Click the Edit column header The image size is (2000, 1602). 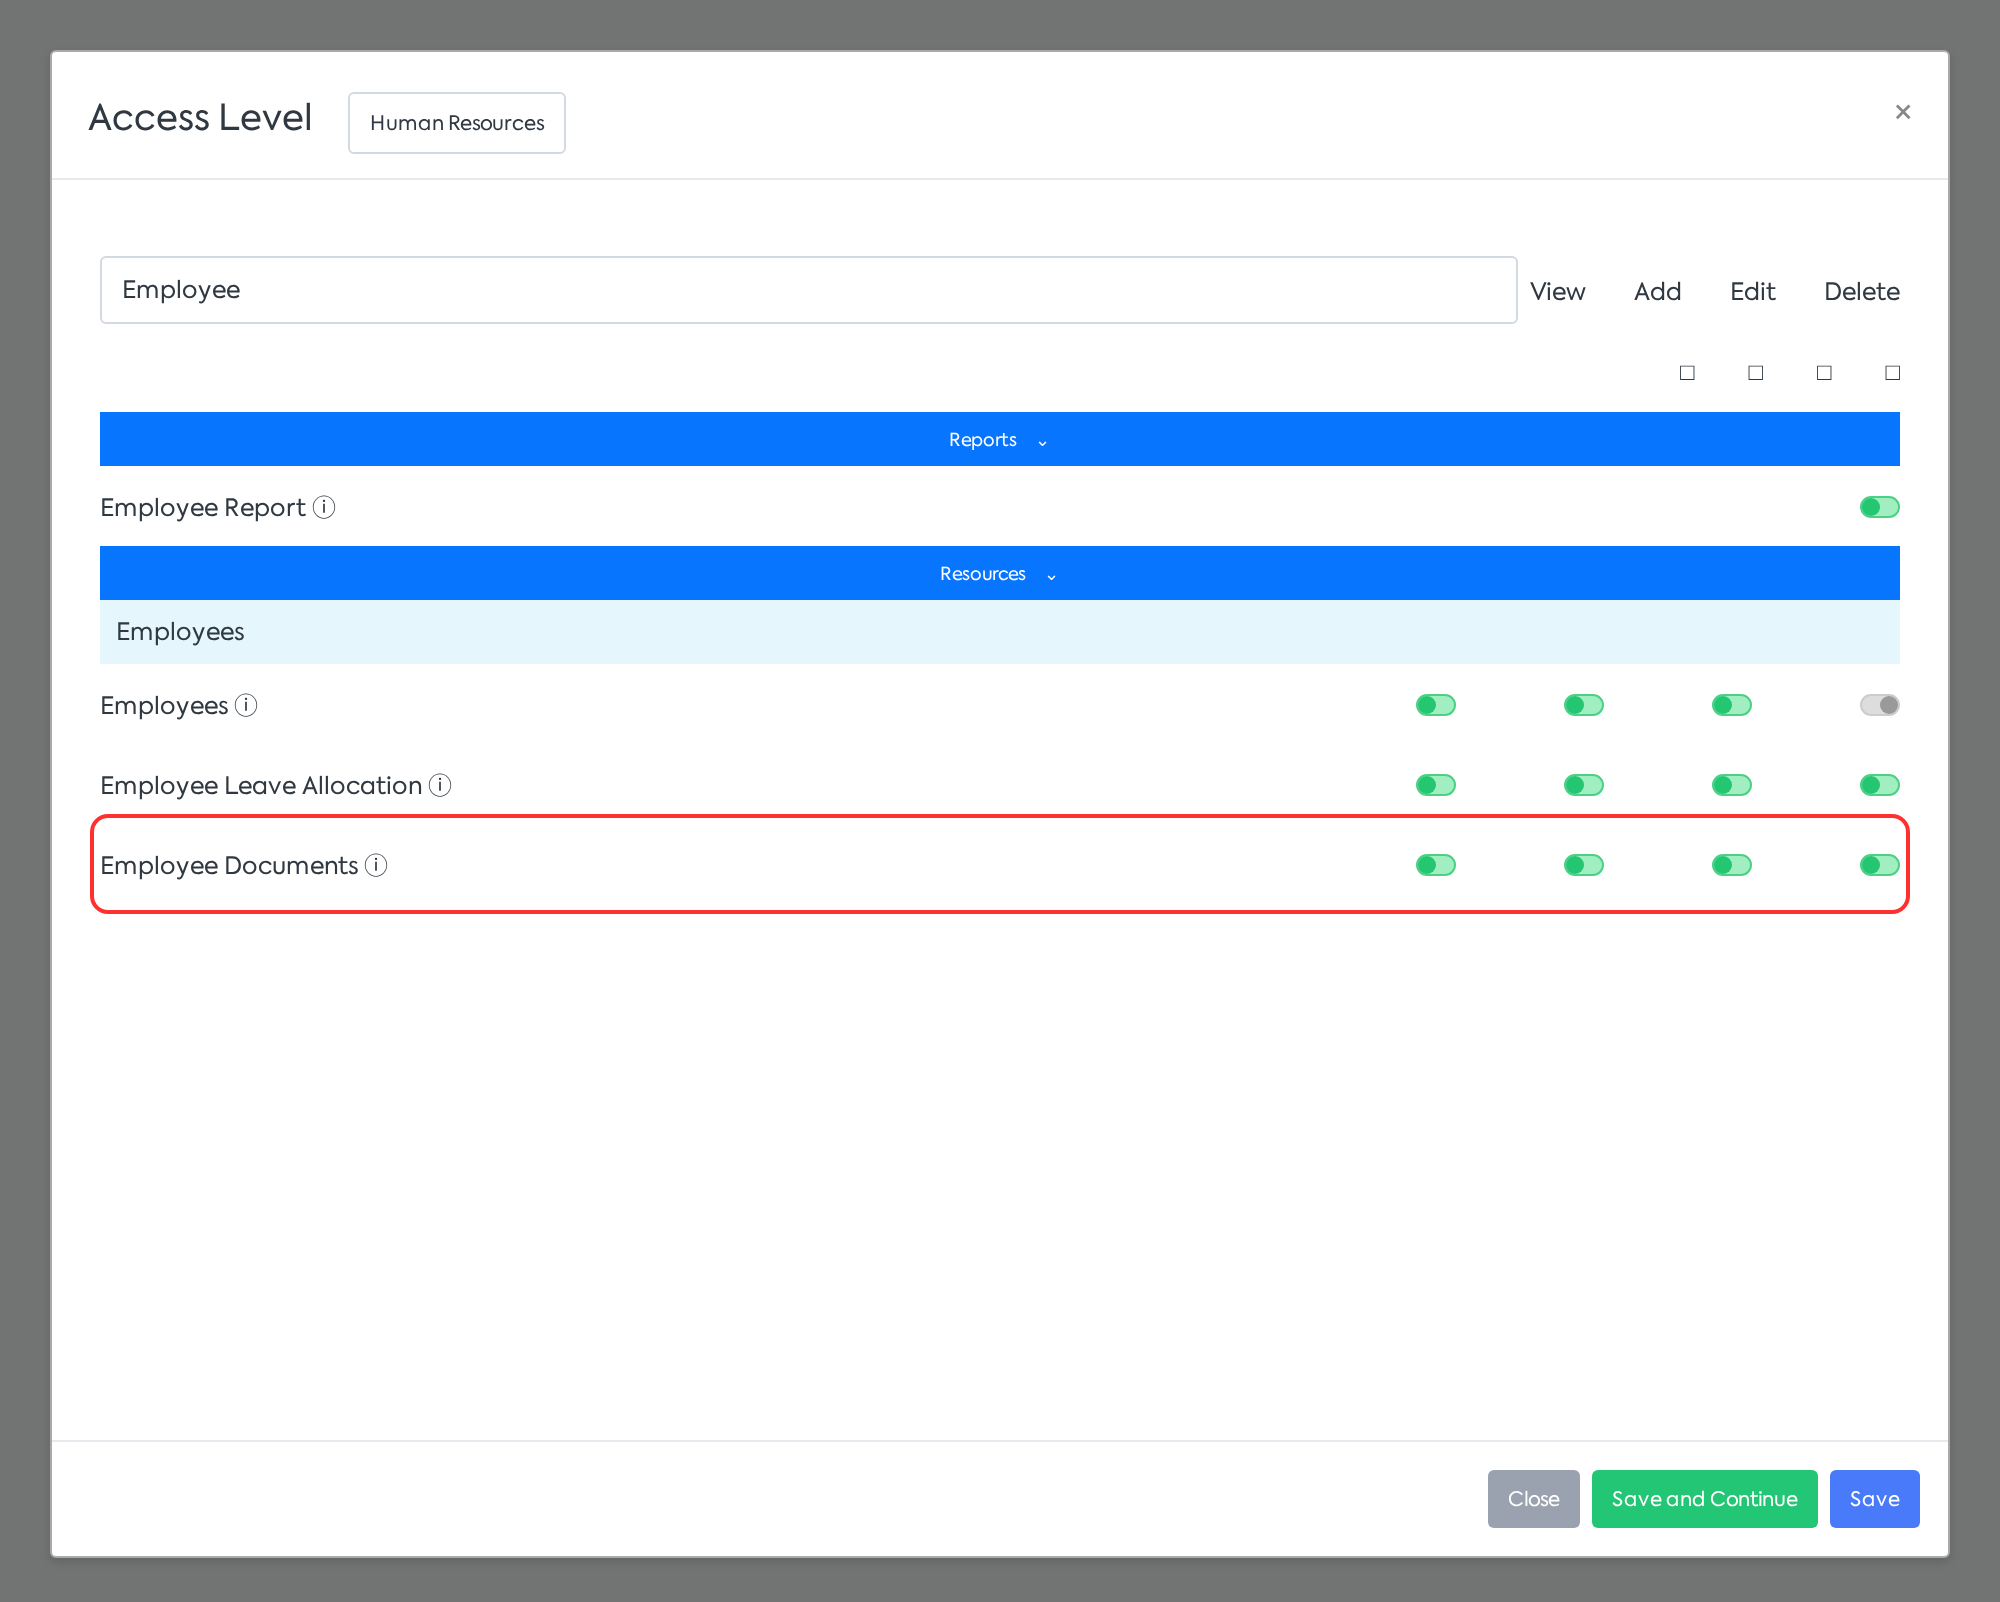coord(1752,291)
